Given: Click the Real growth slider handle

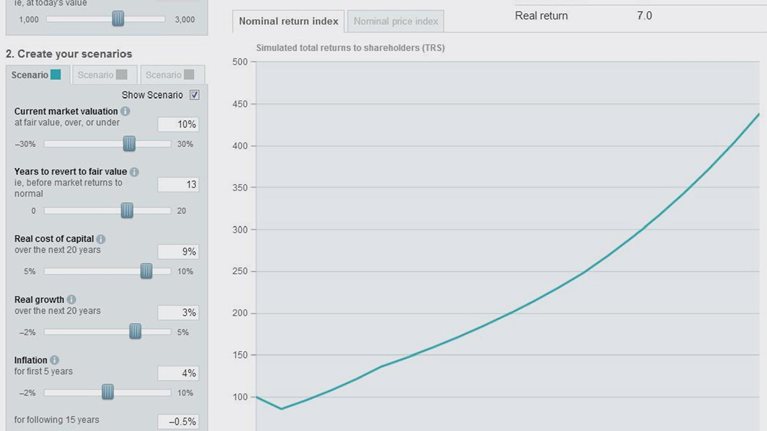Looking at the screenshot, I should [x=135, y=331].
